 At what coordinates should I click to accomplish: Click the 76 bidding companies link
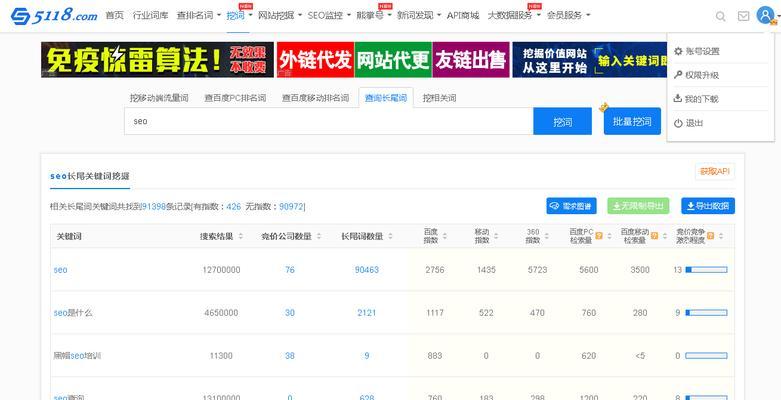(290, 270)
